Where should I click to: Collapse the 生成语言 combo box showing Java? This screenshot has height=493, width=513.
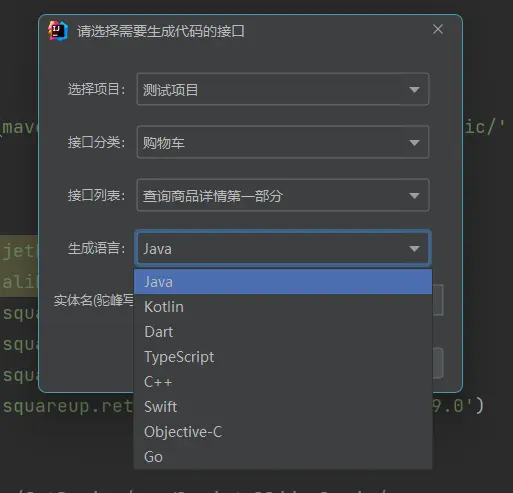[283, 248]
